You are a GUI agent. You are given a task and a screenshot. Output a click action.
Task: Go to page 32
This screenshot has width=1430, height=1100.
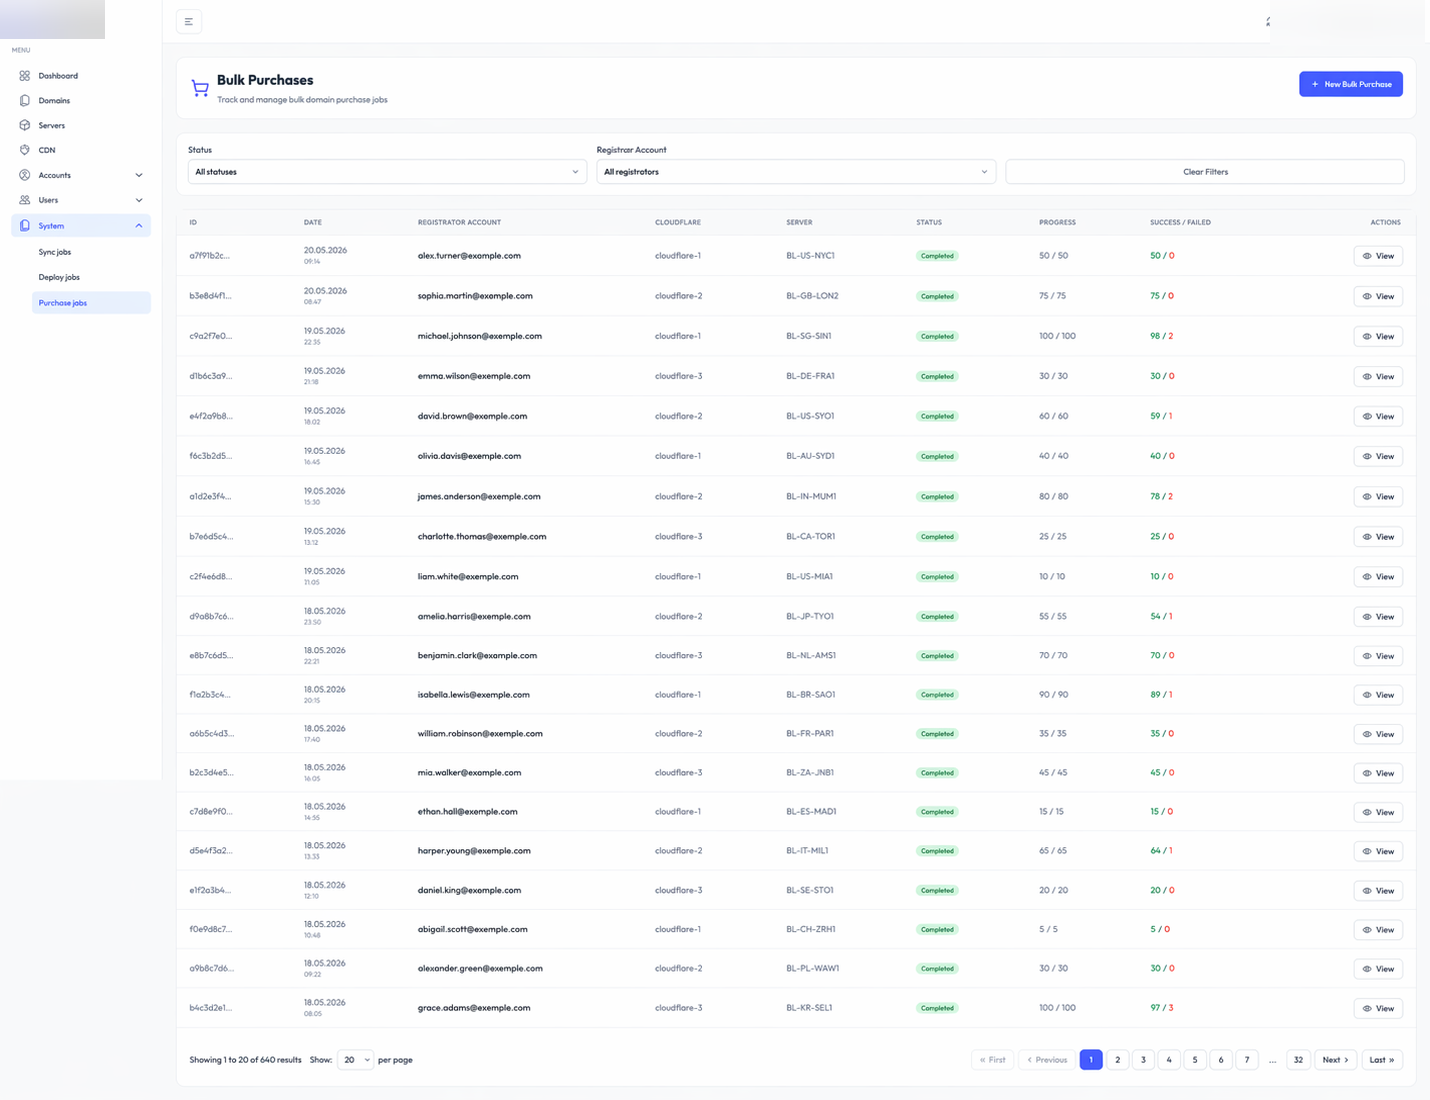pos(1298,1060)
